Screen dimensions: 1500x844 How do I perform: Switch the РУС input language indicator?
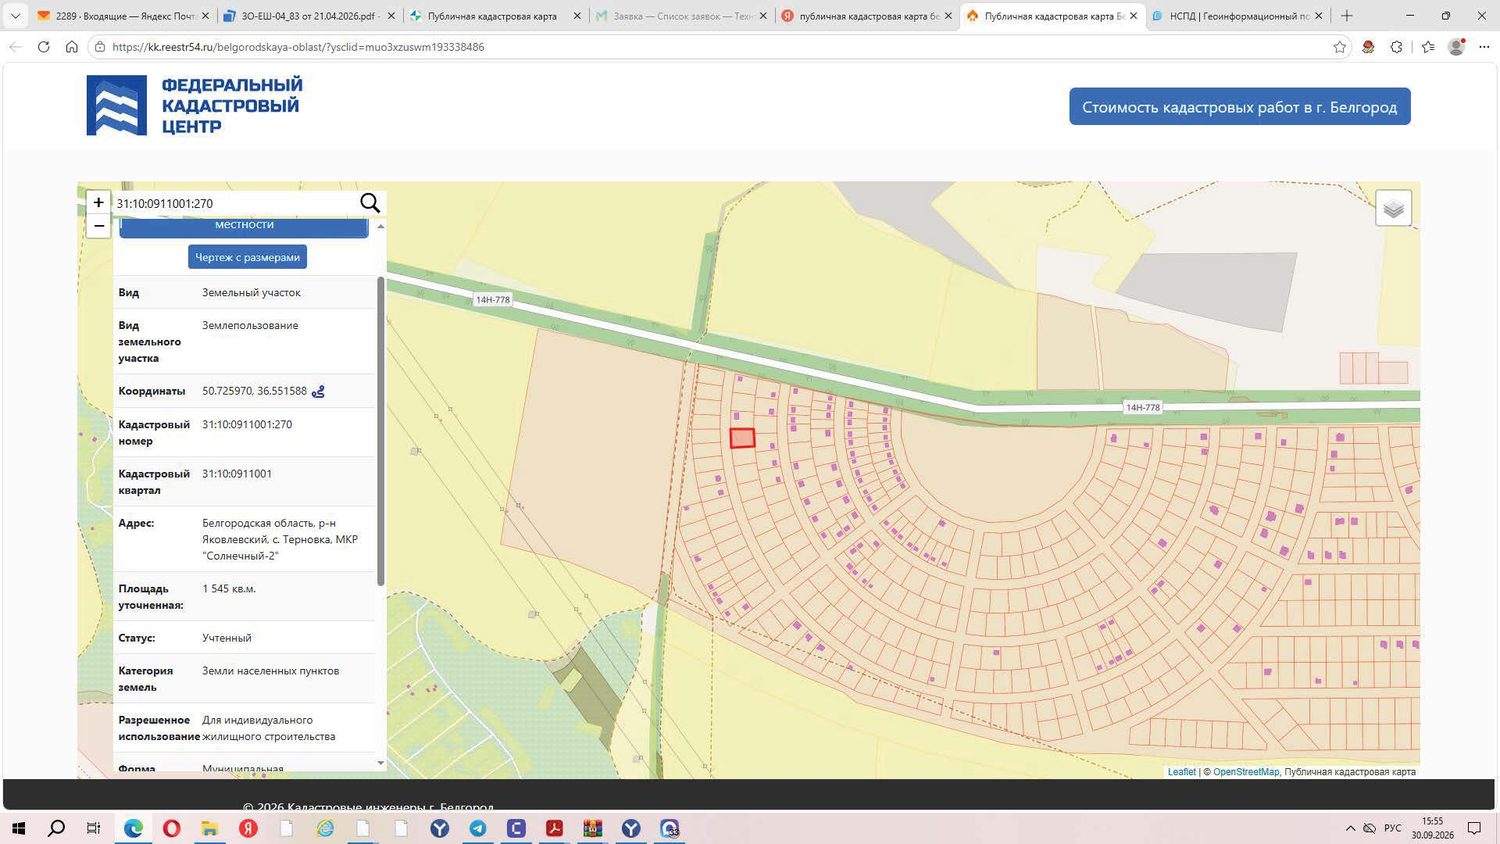(1392, 828)
